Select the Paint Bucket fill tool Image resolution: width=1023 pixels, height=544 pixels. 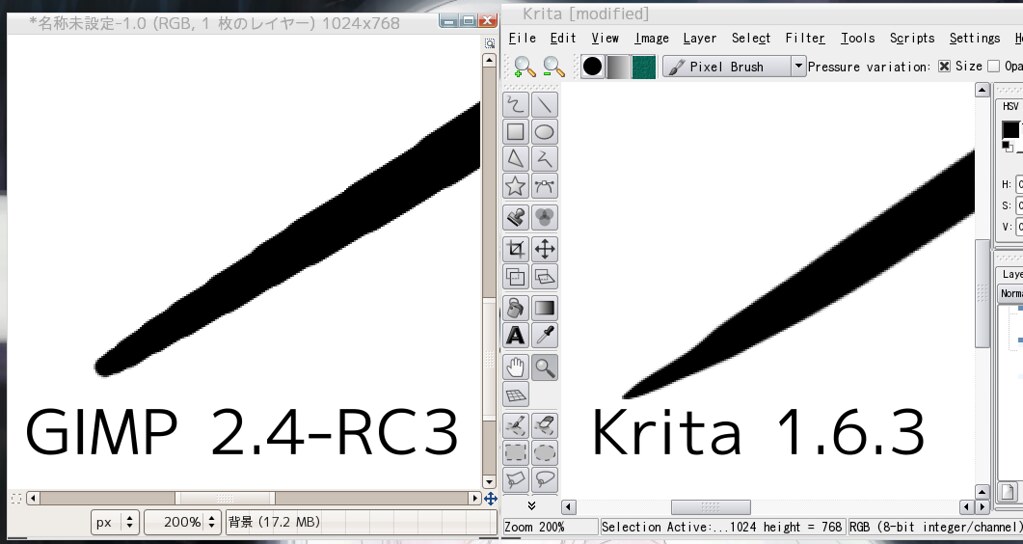pos(515,307)
